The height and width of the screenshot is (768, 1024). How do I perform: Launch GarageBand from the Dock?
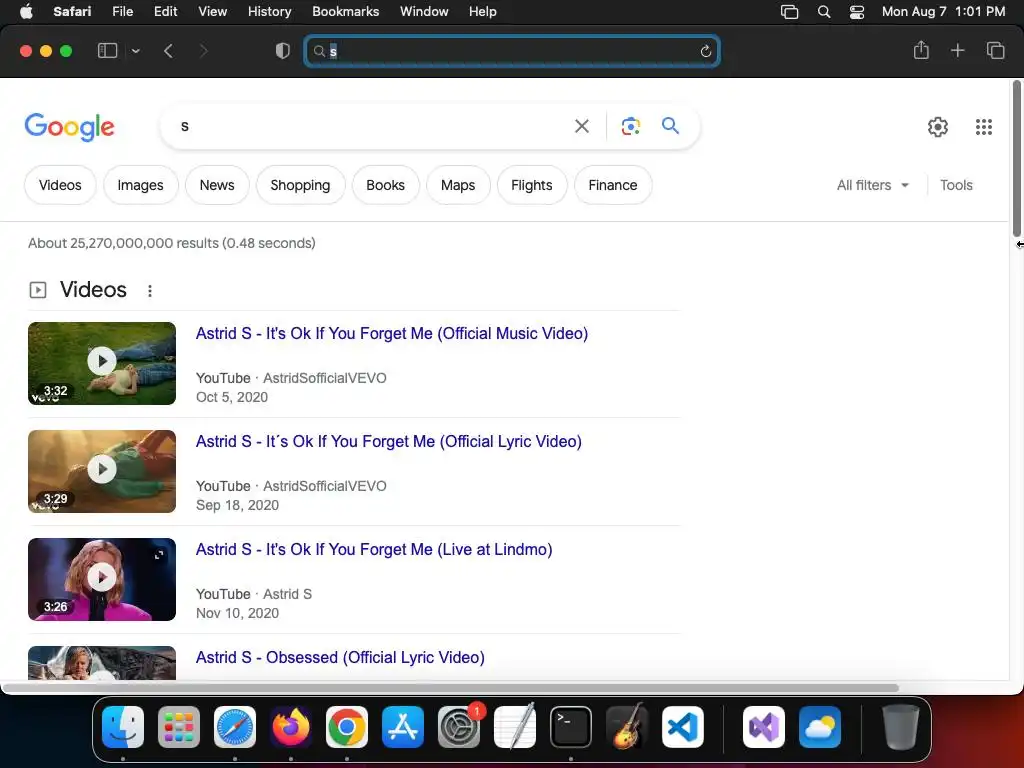click(x=627, y=727)
